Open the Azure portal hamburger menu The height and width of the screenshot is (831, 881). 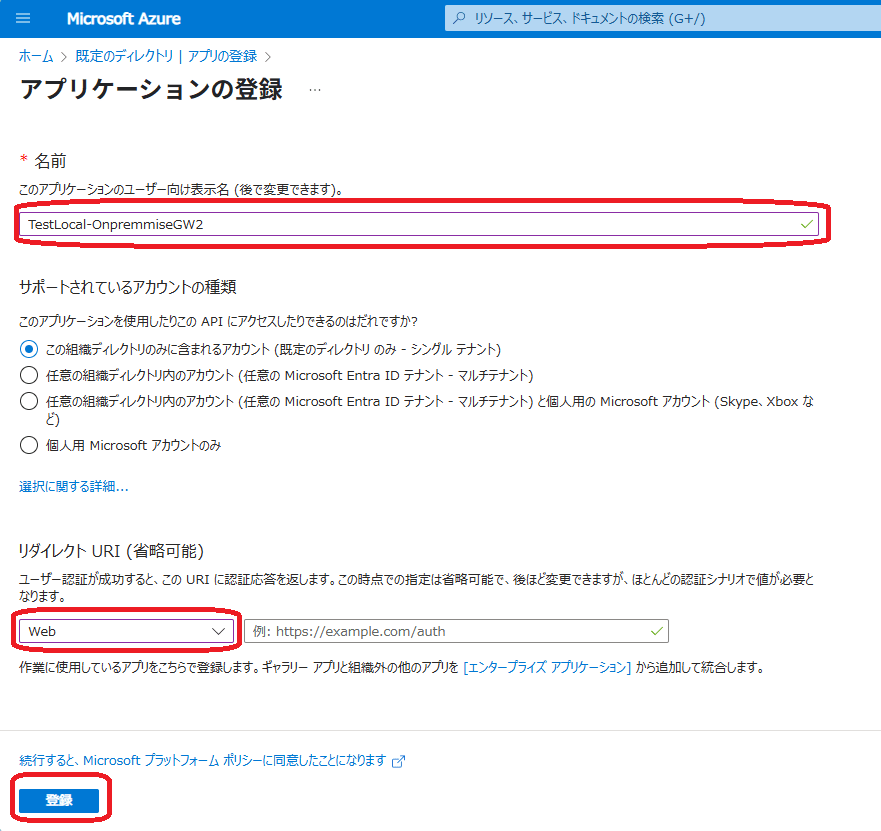[23, 19]
